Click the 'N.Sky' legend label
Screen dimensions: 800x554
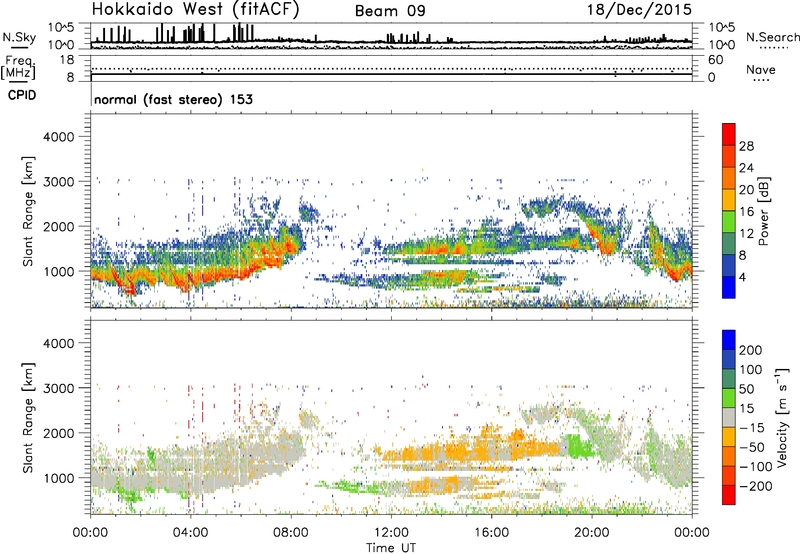19,37
